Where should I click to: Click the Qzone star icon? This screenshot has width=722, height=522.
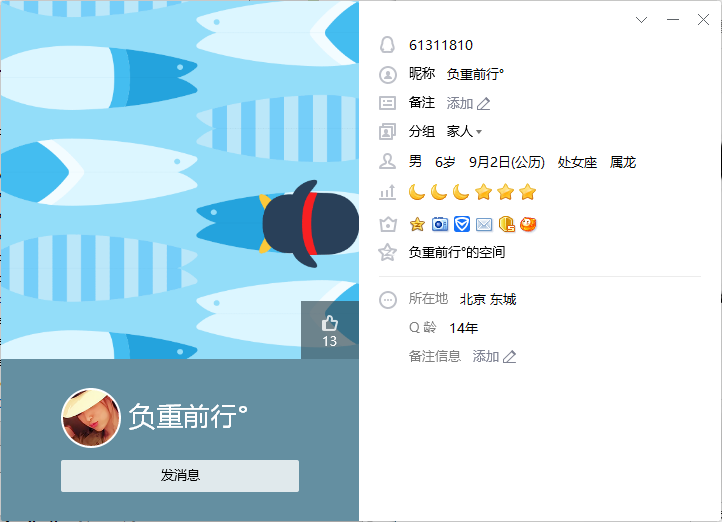[x=387, y=252]
